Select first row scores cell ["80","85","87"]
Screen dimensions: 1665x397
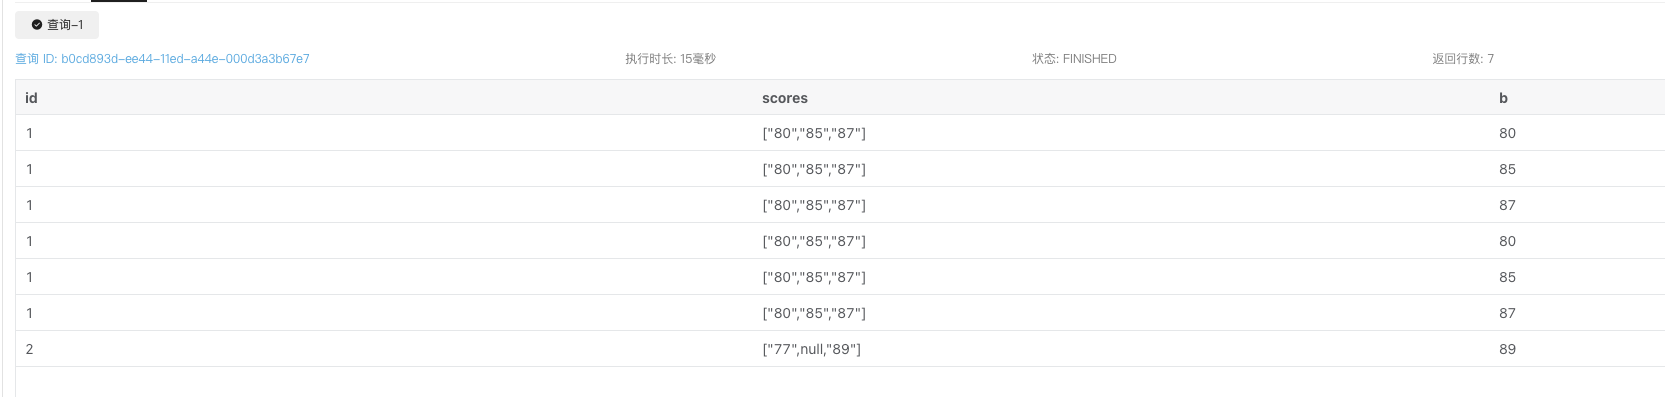(814, 133)
